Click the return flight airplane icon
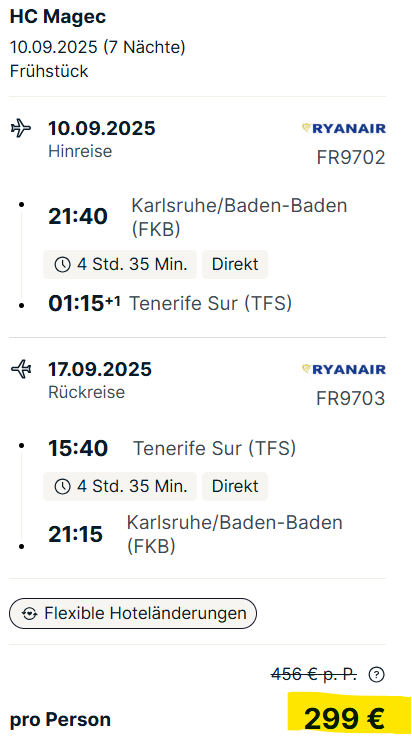The height and width of the screenshot is (744, 412). (x=21, y=369)
